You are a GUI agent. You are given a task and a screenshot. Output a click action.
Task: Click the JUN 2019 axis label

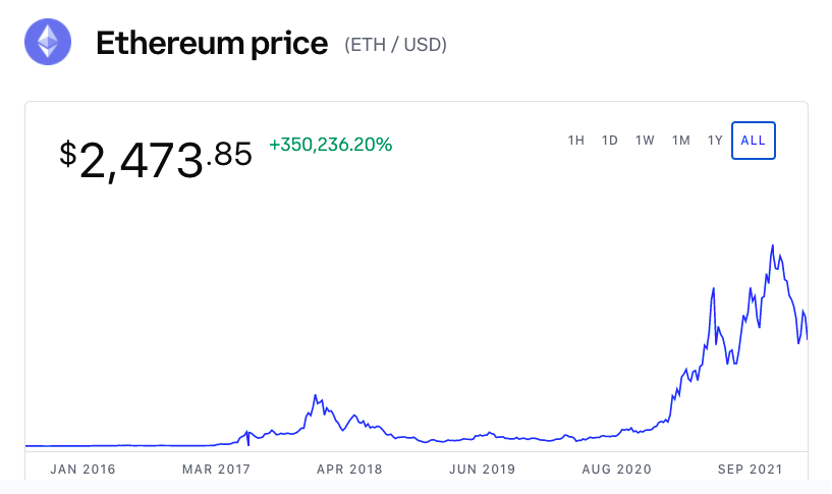(483, 469)
